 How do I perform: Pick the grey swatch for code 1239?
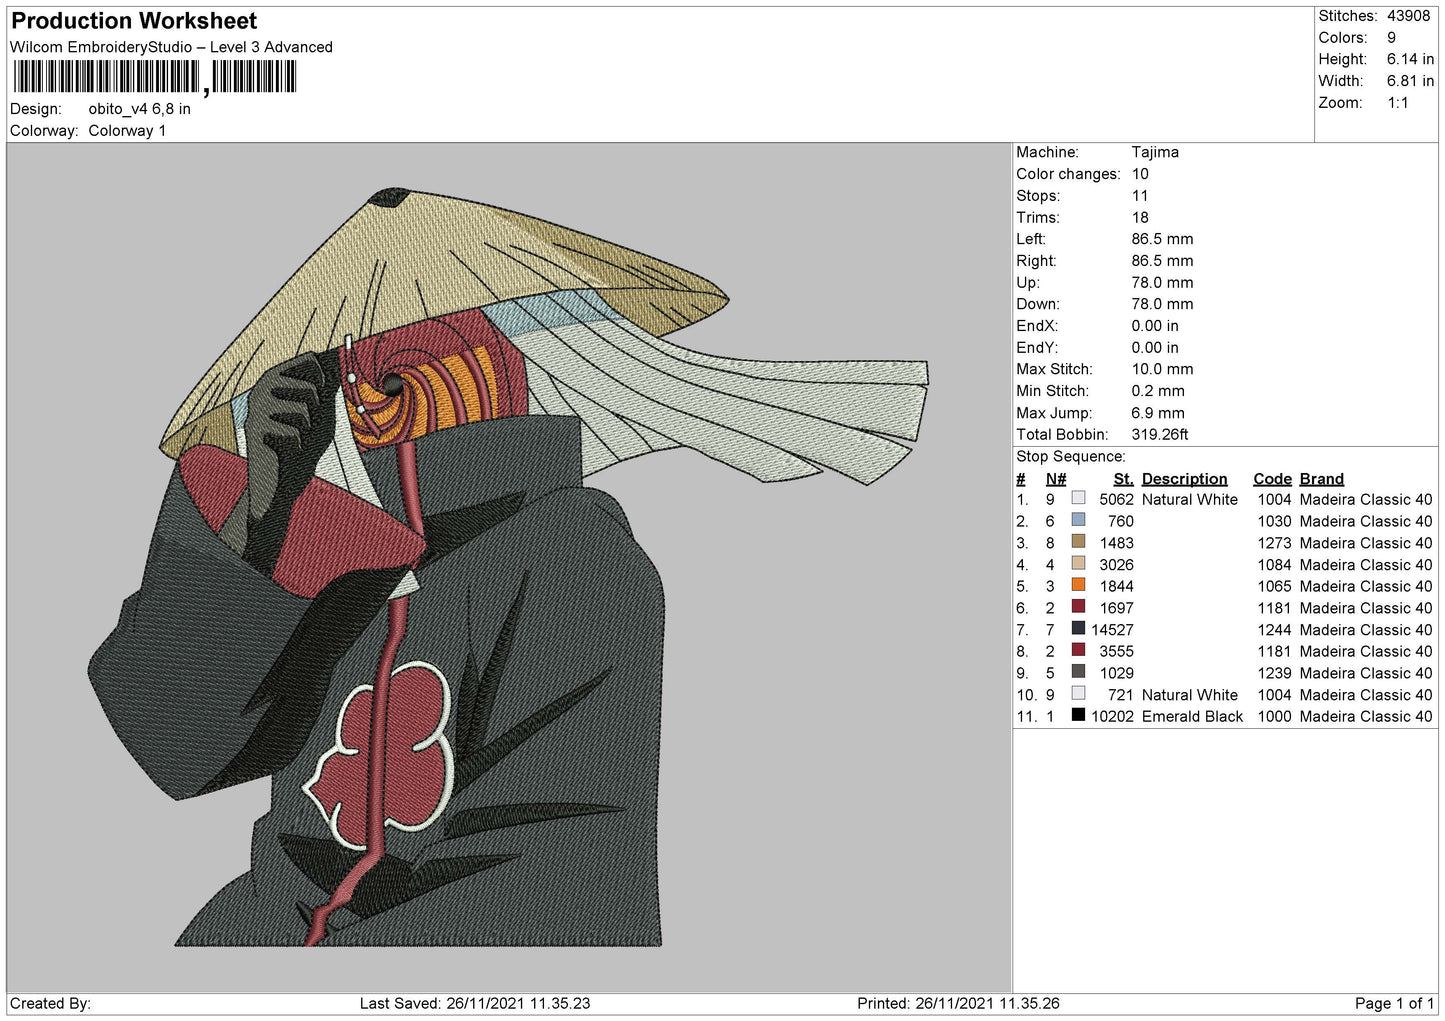[1078, 672]
